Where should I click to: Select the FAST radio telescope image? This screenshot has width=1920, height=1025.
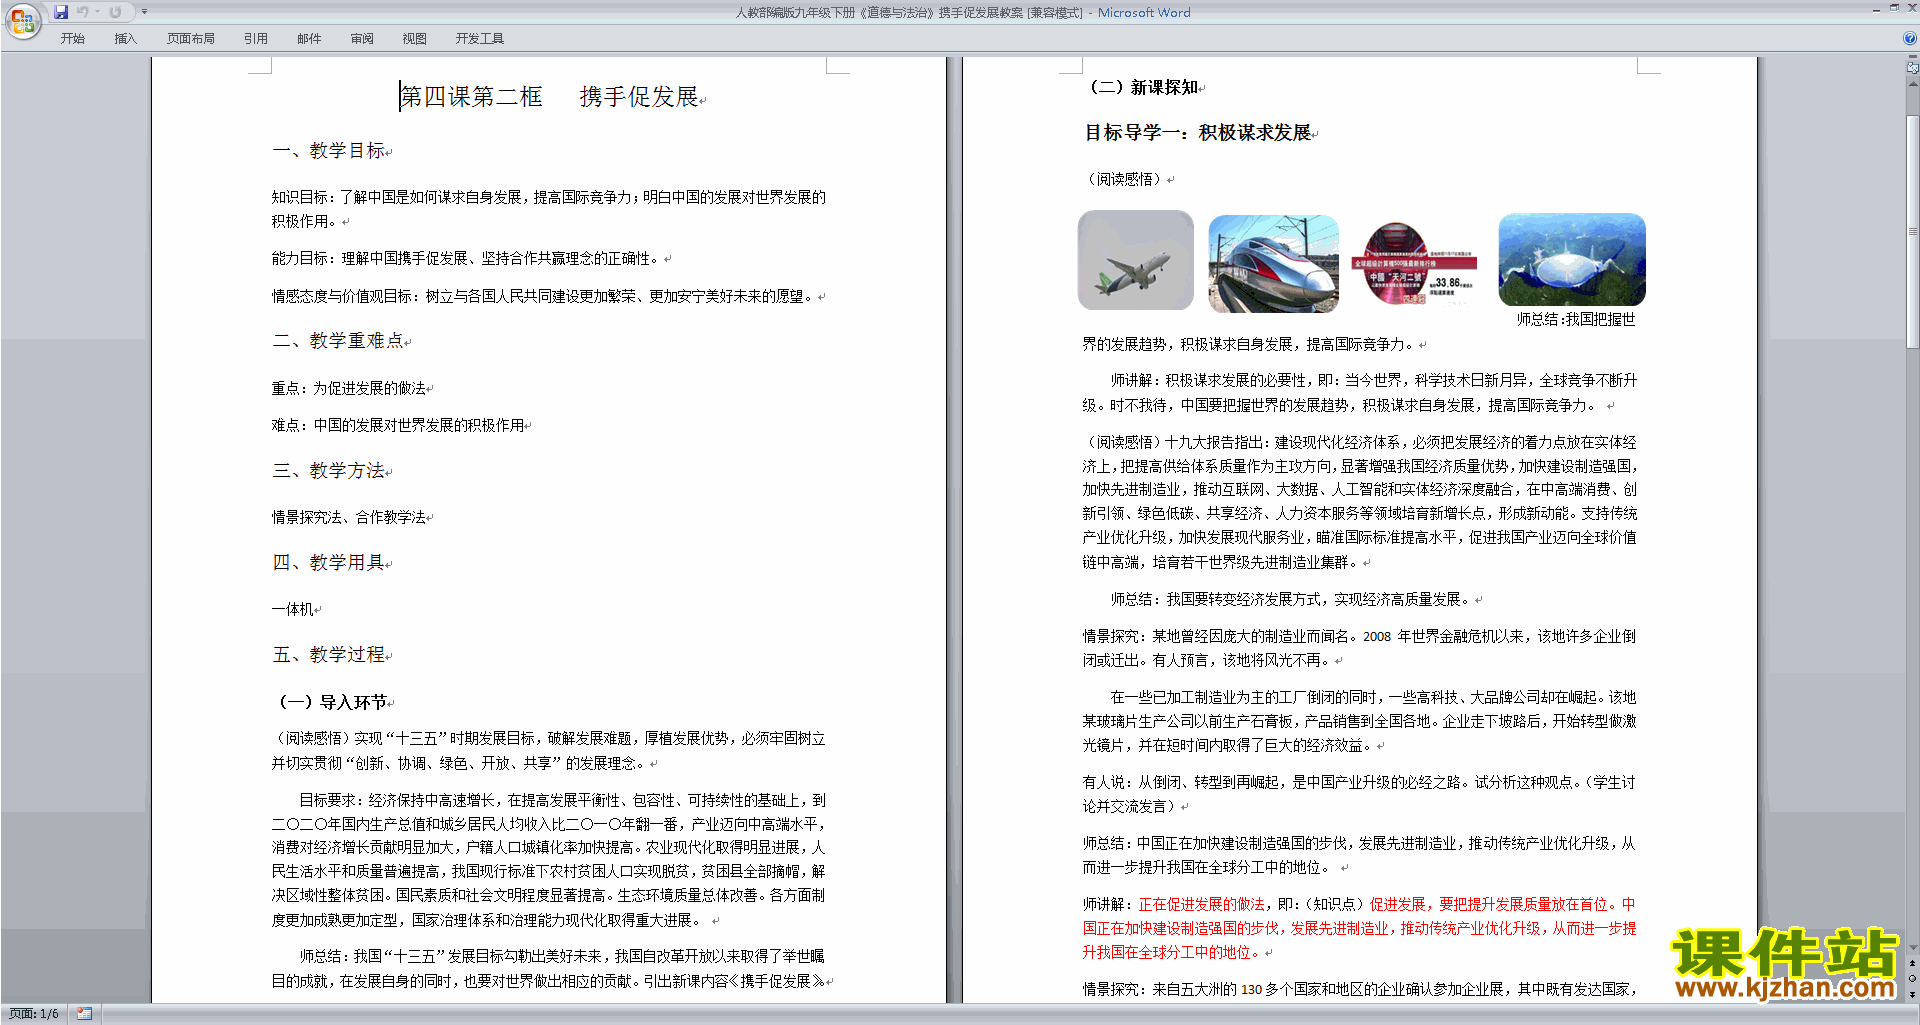pos(1571,259)
